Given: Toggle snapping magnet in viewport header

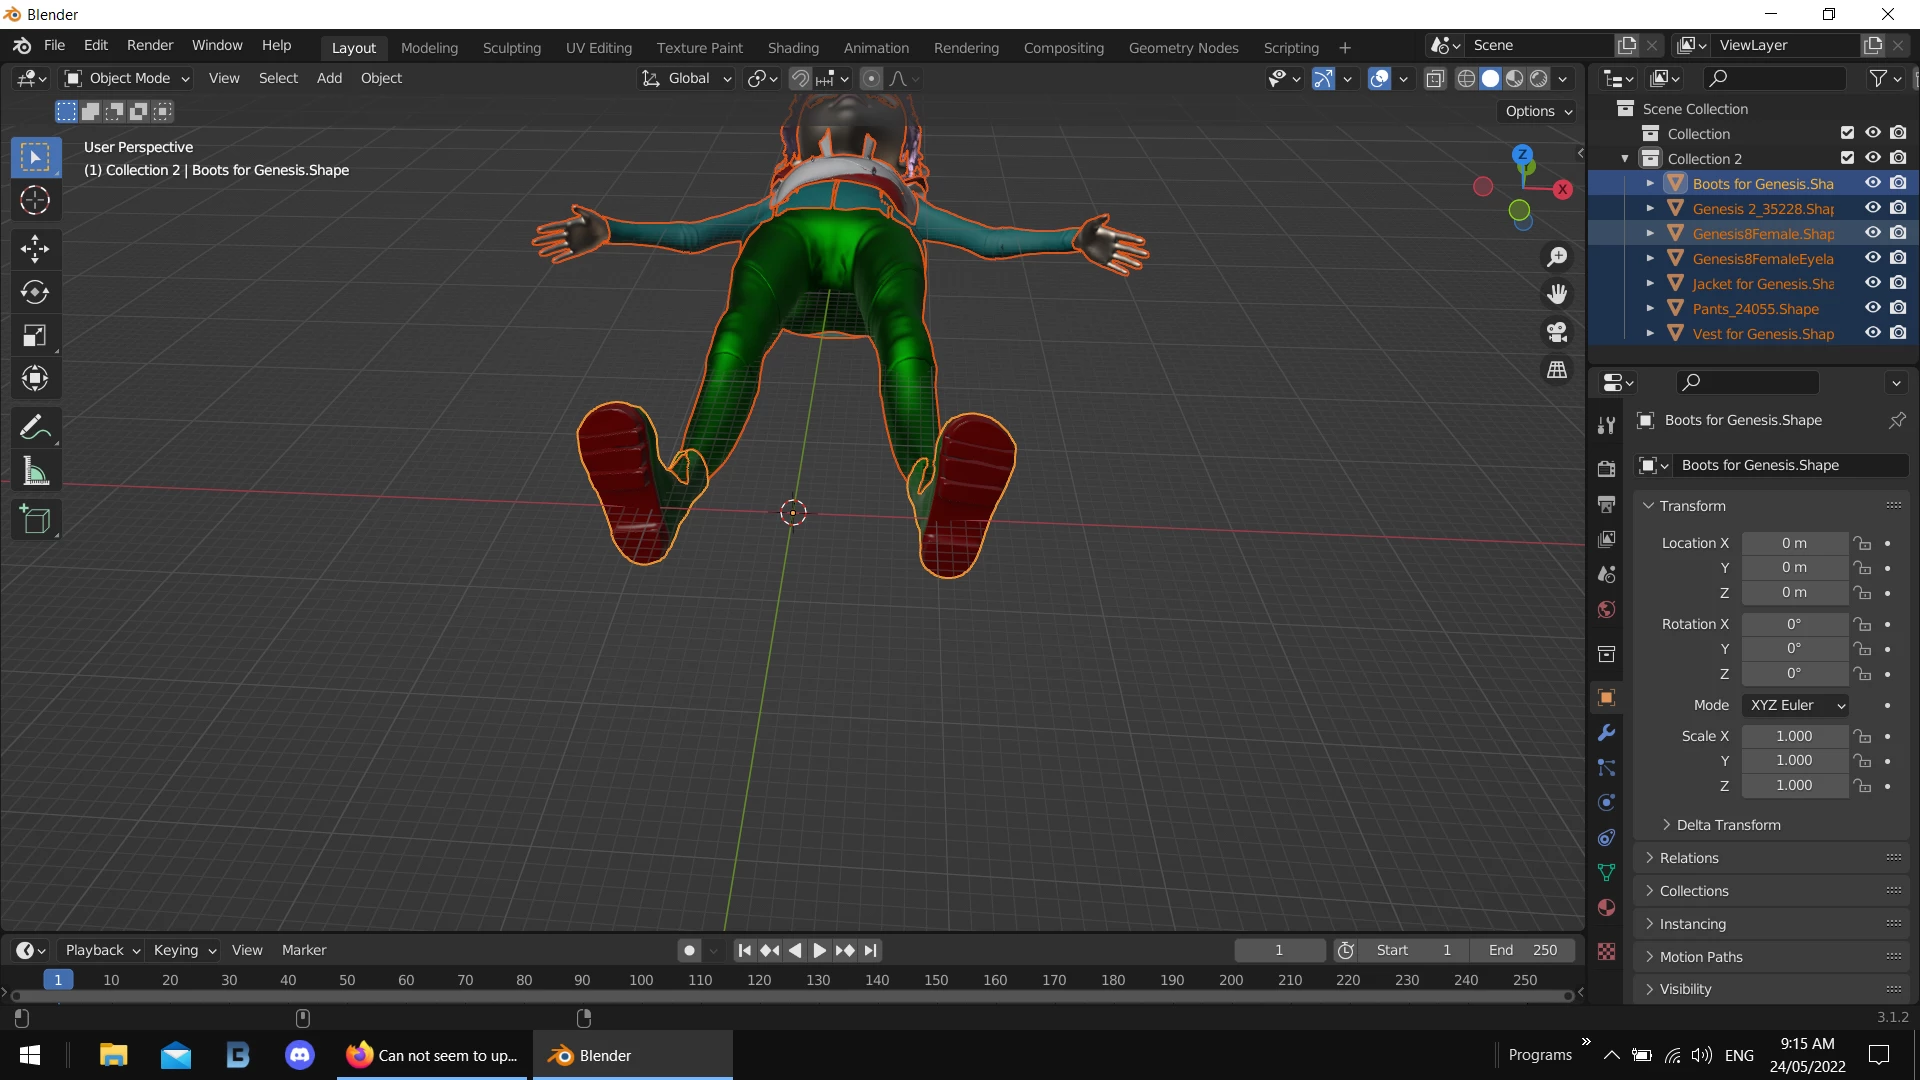Looking at the screenshot, I should (x=800, y=78).
